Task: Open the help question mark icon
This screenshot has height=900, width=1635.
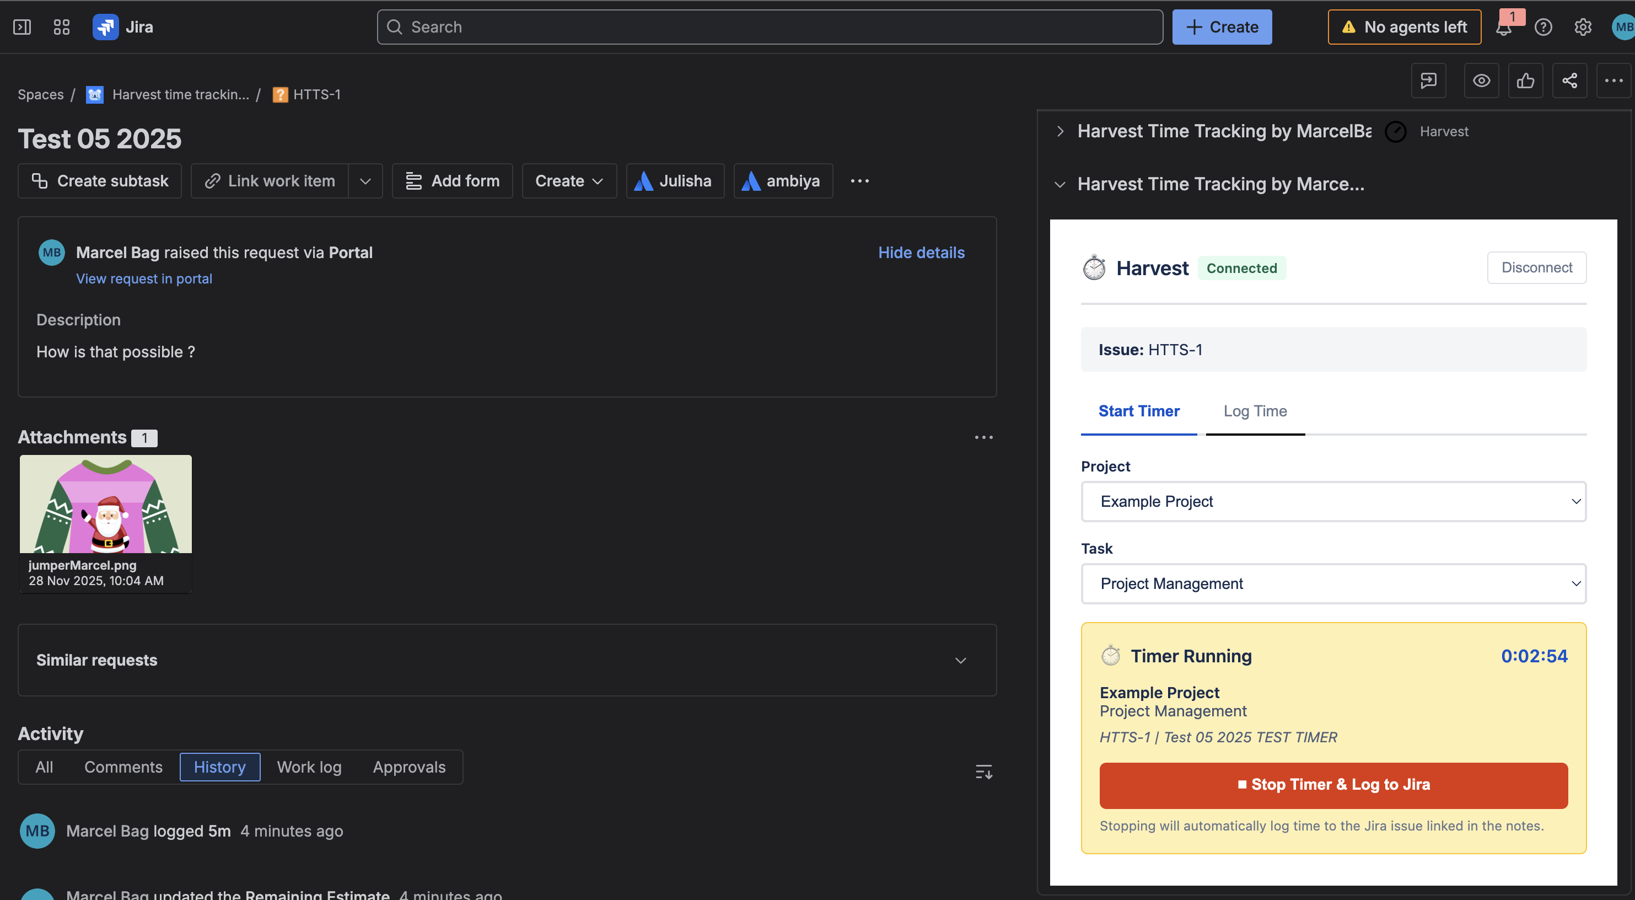Action: (1543, 27)
